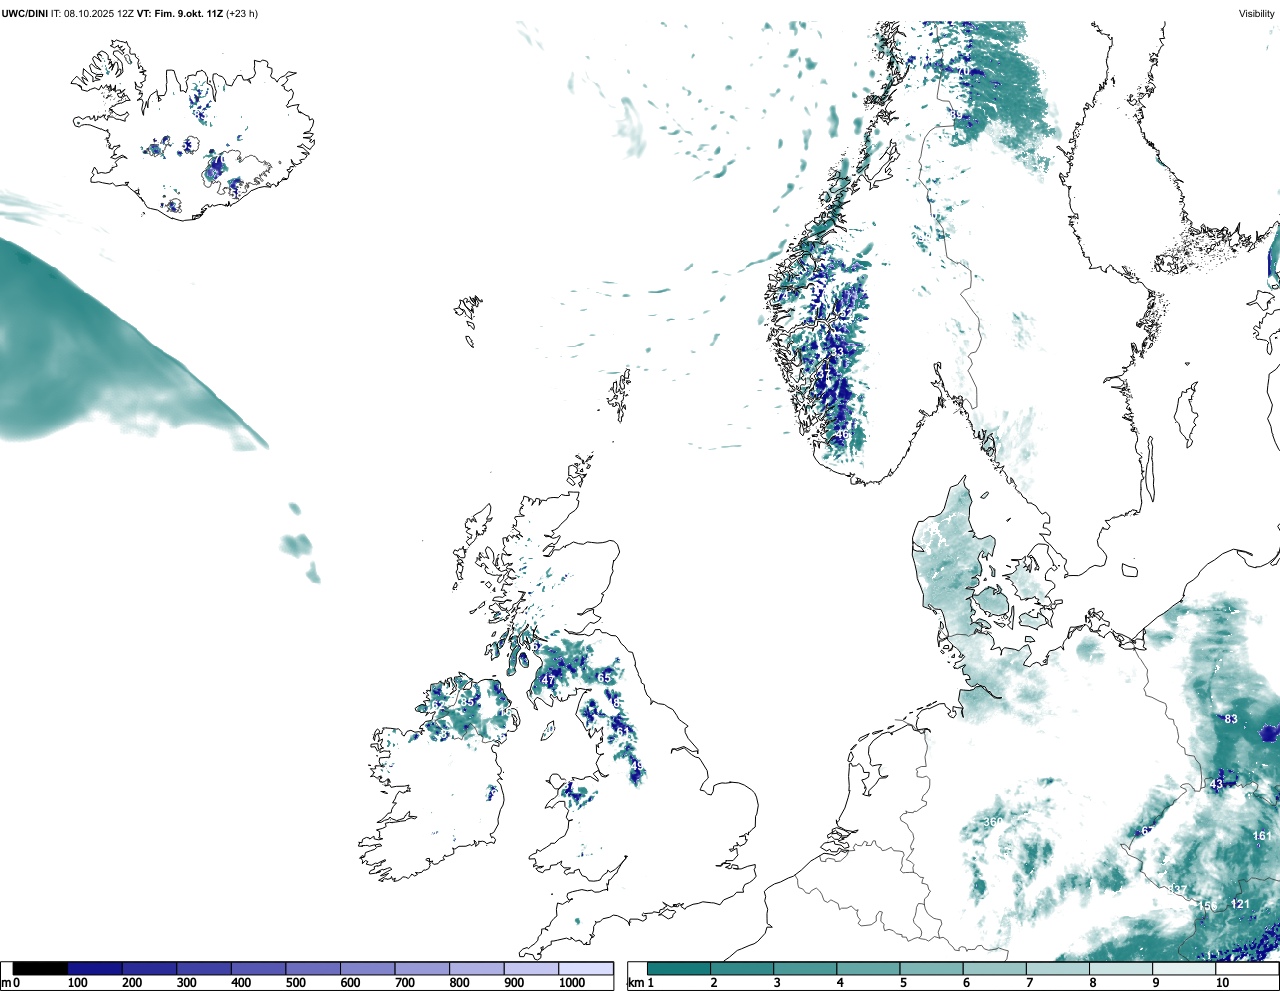Click the darkest teal 1–2 km swatch
Image resolution: width=1280 pixels, height=991 pixels.
point(679,969)
